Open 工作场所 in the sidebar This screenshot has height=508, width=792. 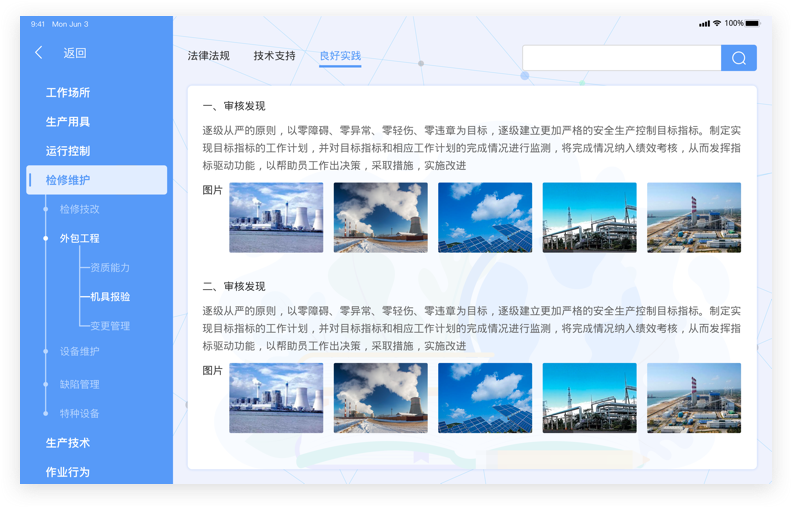tap(68, 92)
